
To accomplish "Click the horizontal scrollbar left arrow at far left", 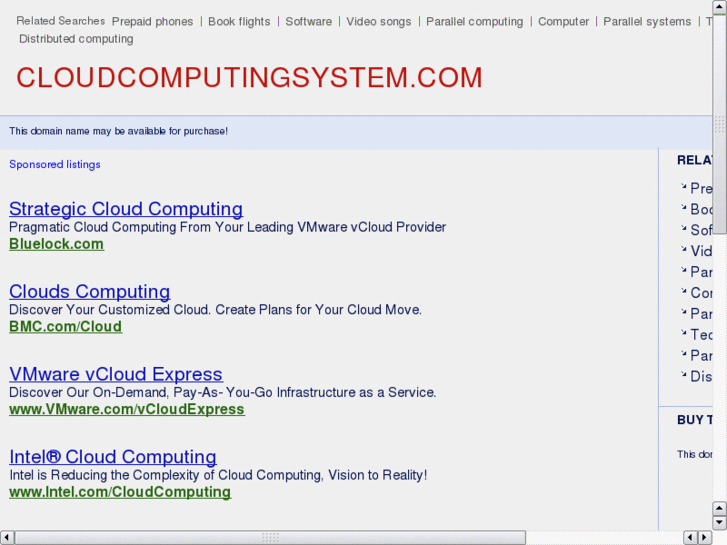I will pyautogui.click(x=6, y=538).
